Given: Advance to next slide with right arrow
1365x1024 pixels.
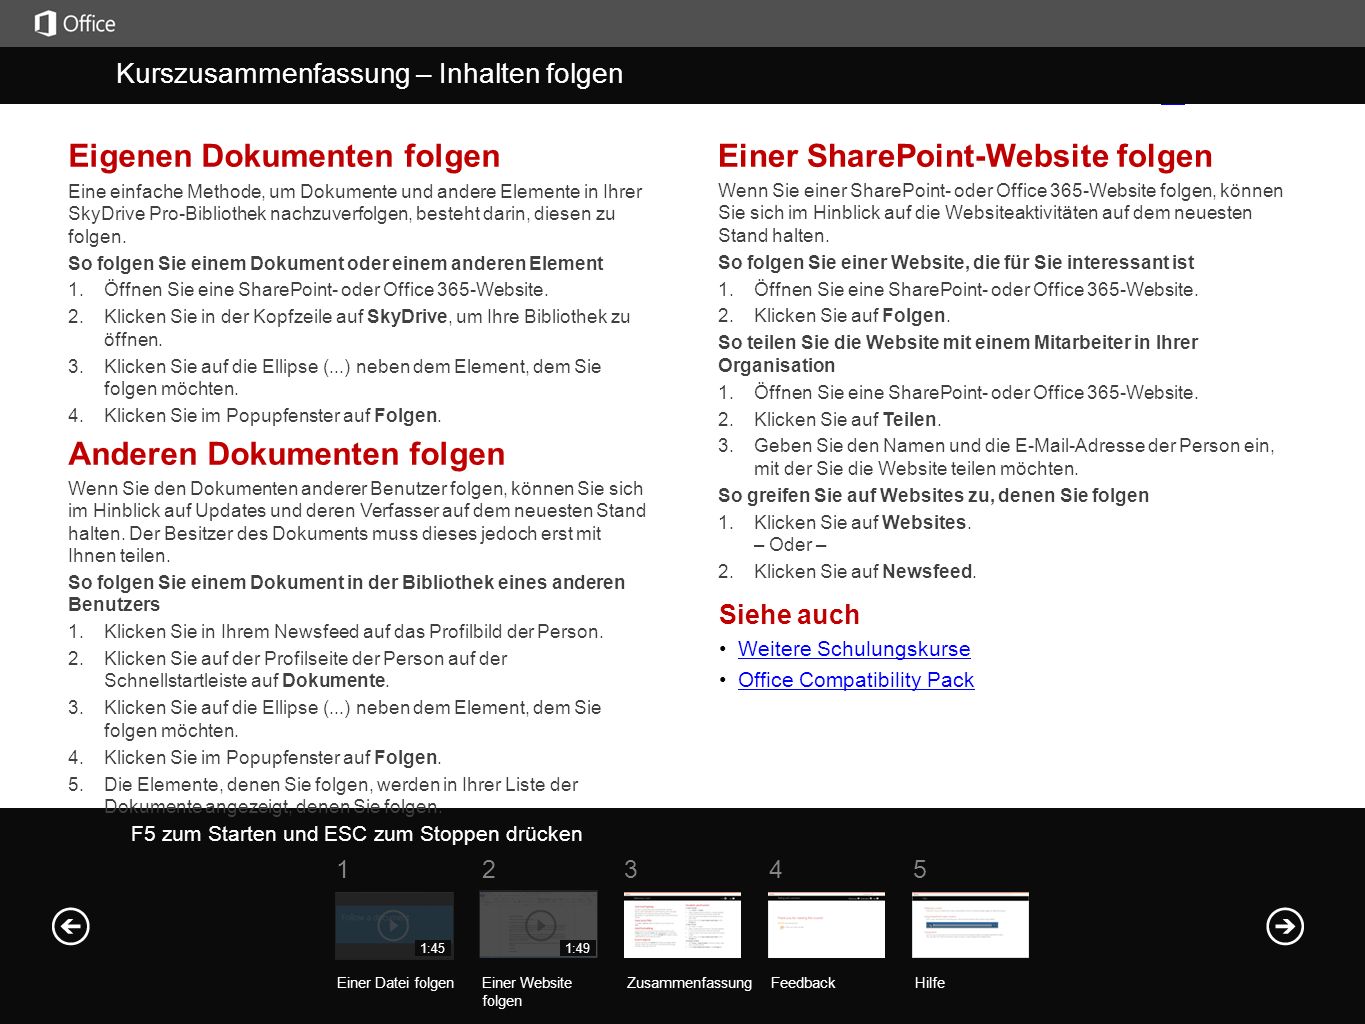Looking at the screenshot, I should coord(1285,926).
